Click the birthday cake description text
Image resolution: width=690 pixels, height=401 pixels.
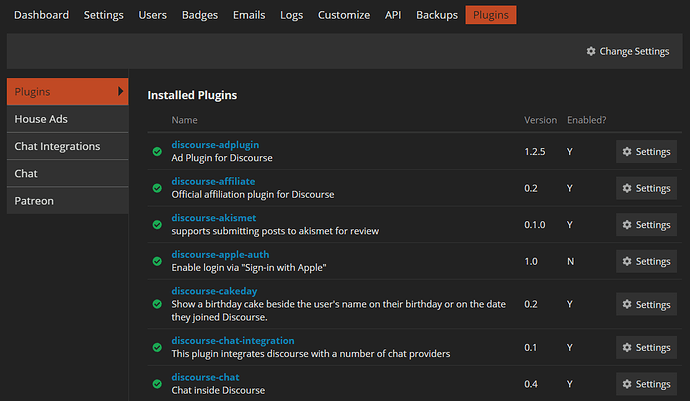[x=338, y=310]
